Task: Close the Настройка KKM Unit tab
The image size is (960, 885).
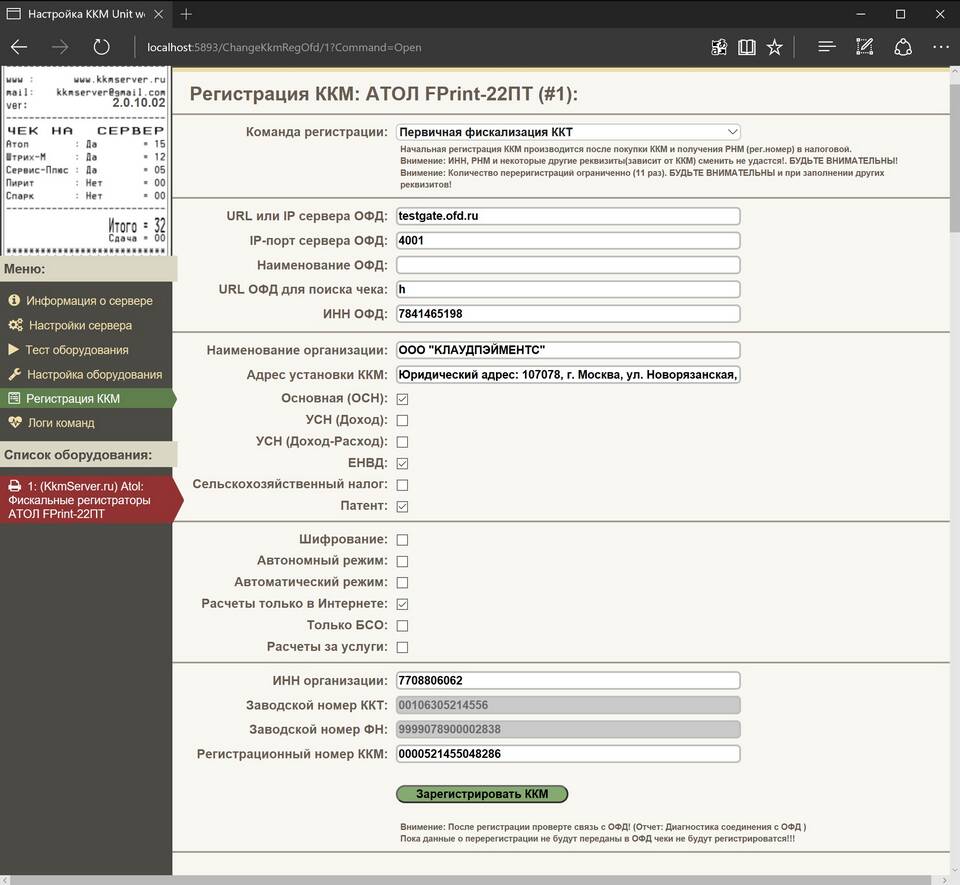Action: tap(159, 13)
